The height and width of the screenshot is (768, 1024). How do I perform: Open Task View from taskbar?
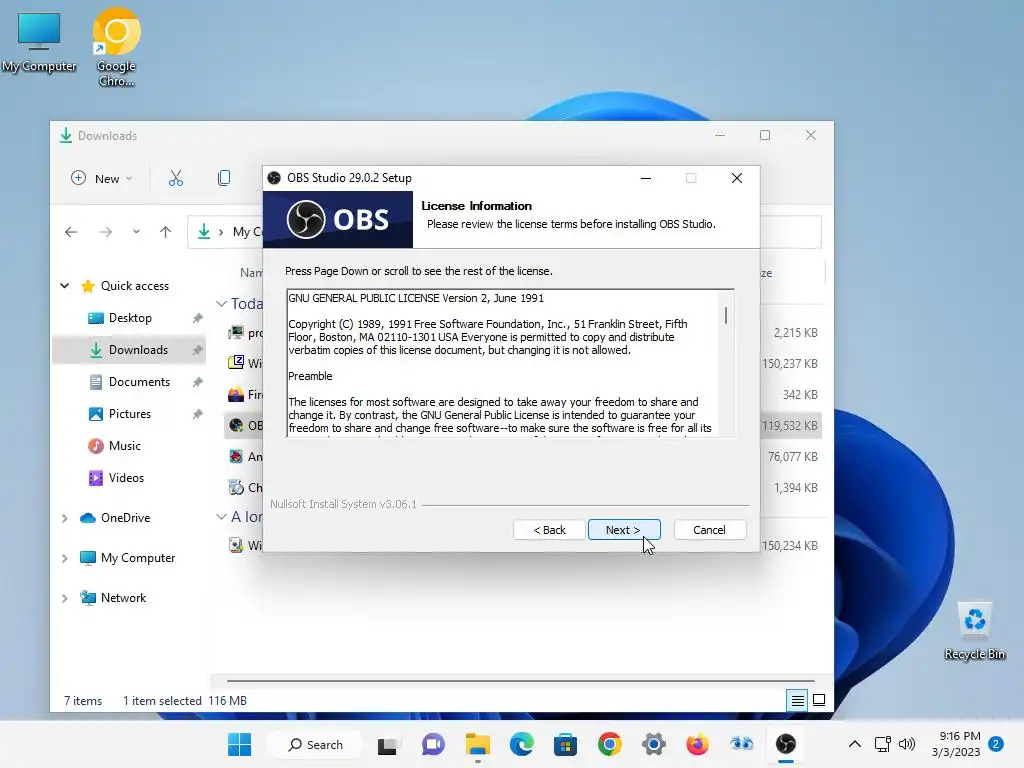click(387, 745)
